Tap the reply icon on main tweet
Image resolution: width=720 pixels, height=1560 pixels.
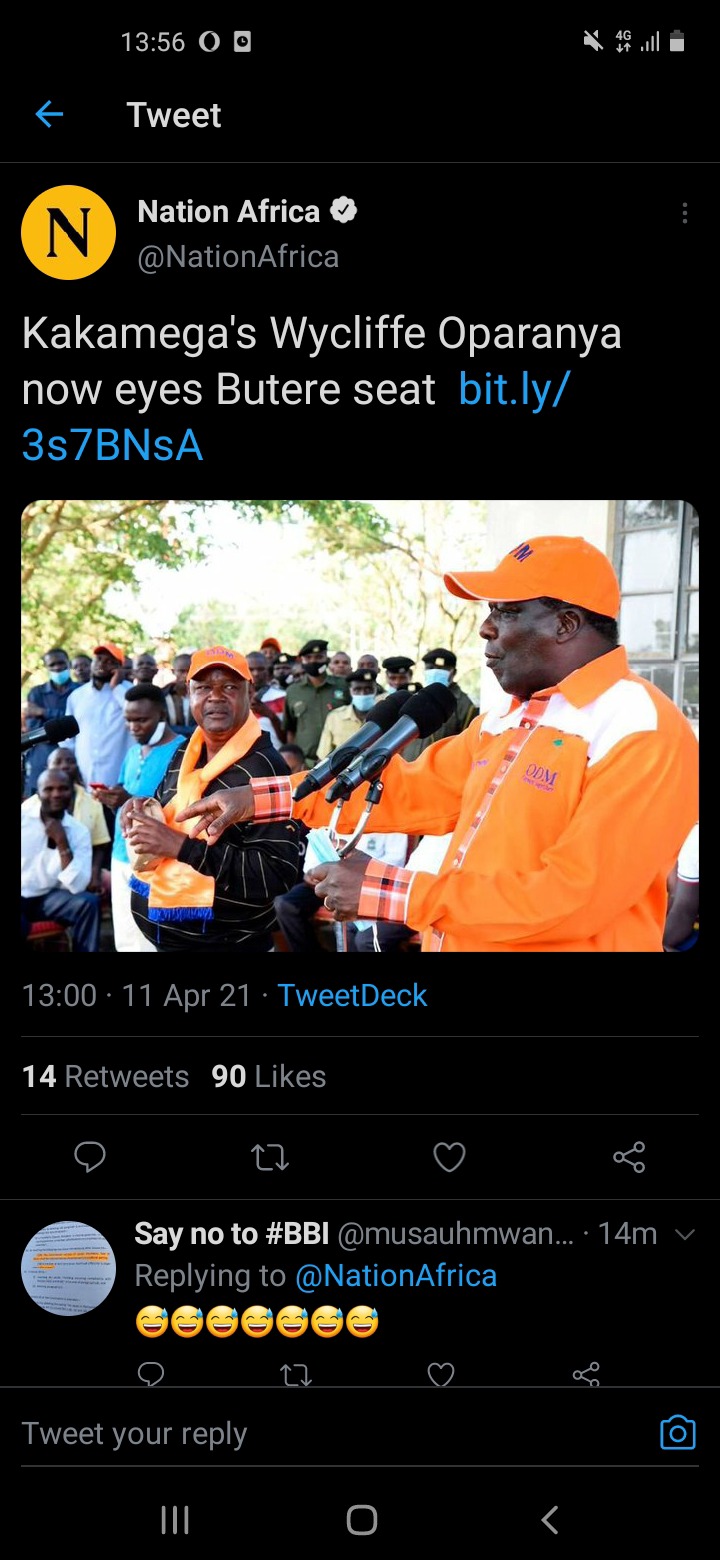tap(90, 1157)
